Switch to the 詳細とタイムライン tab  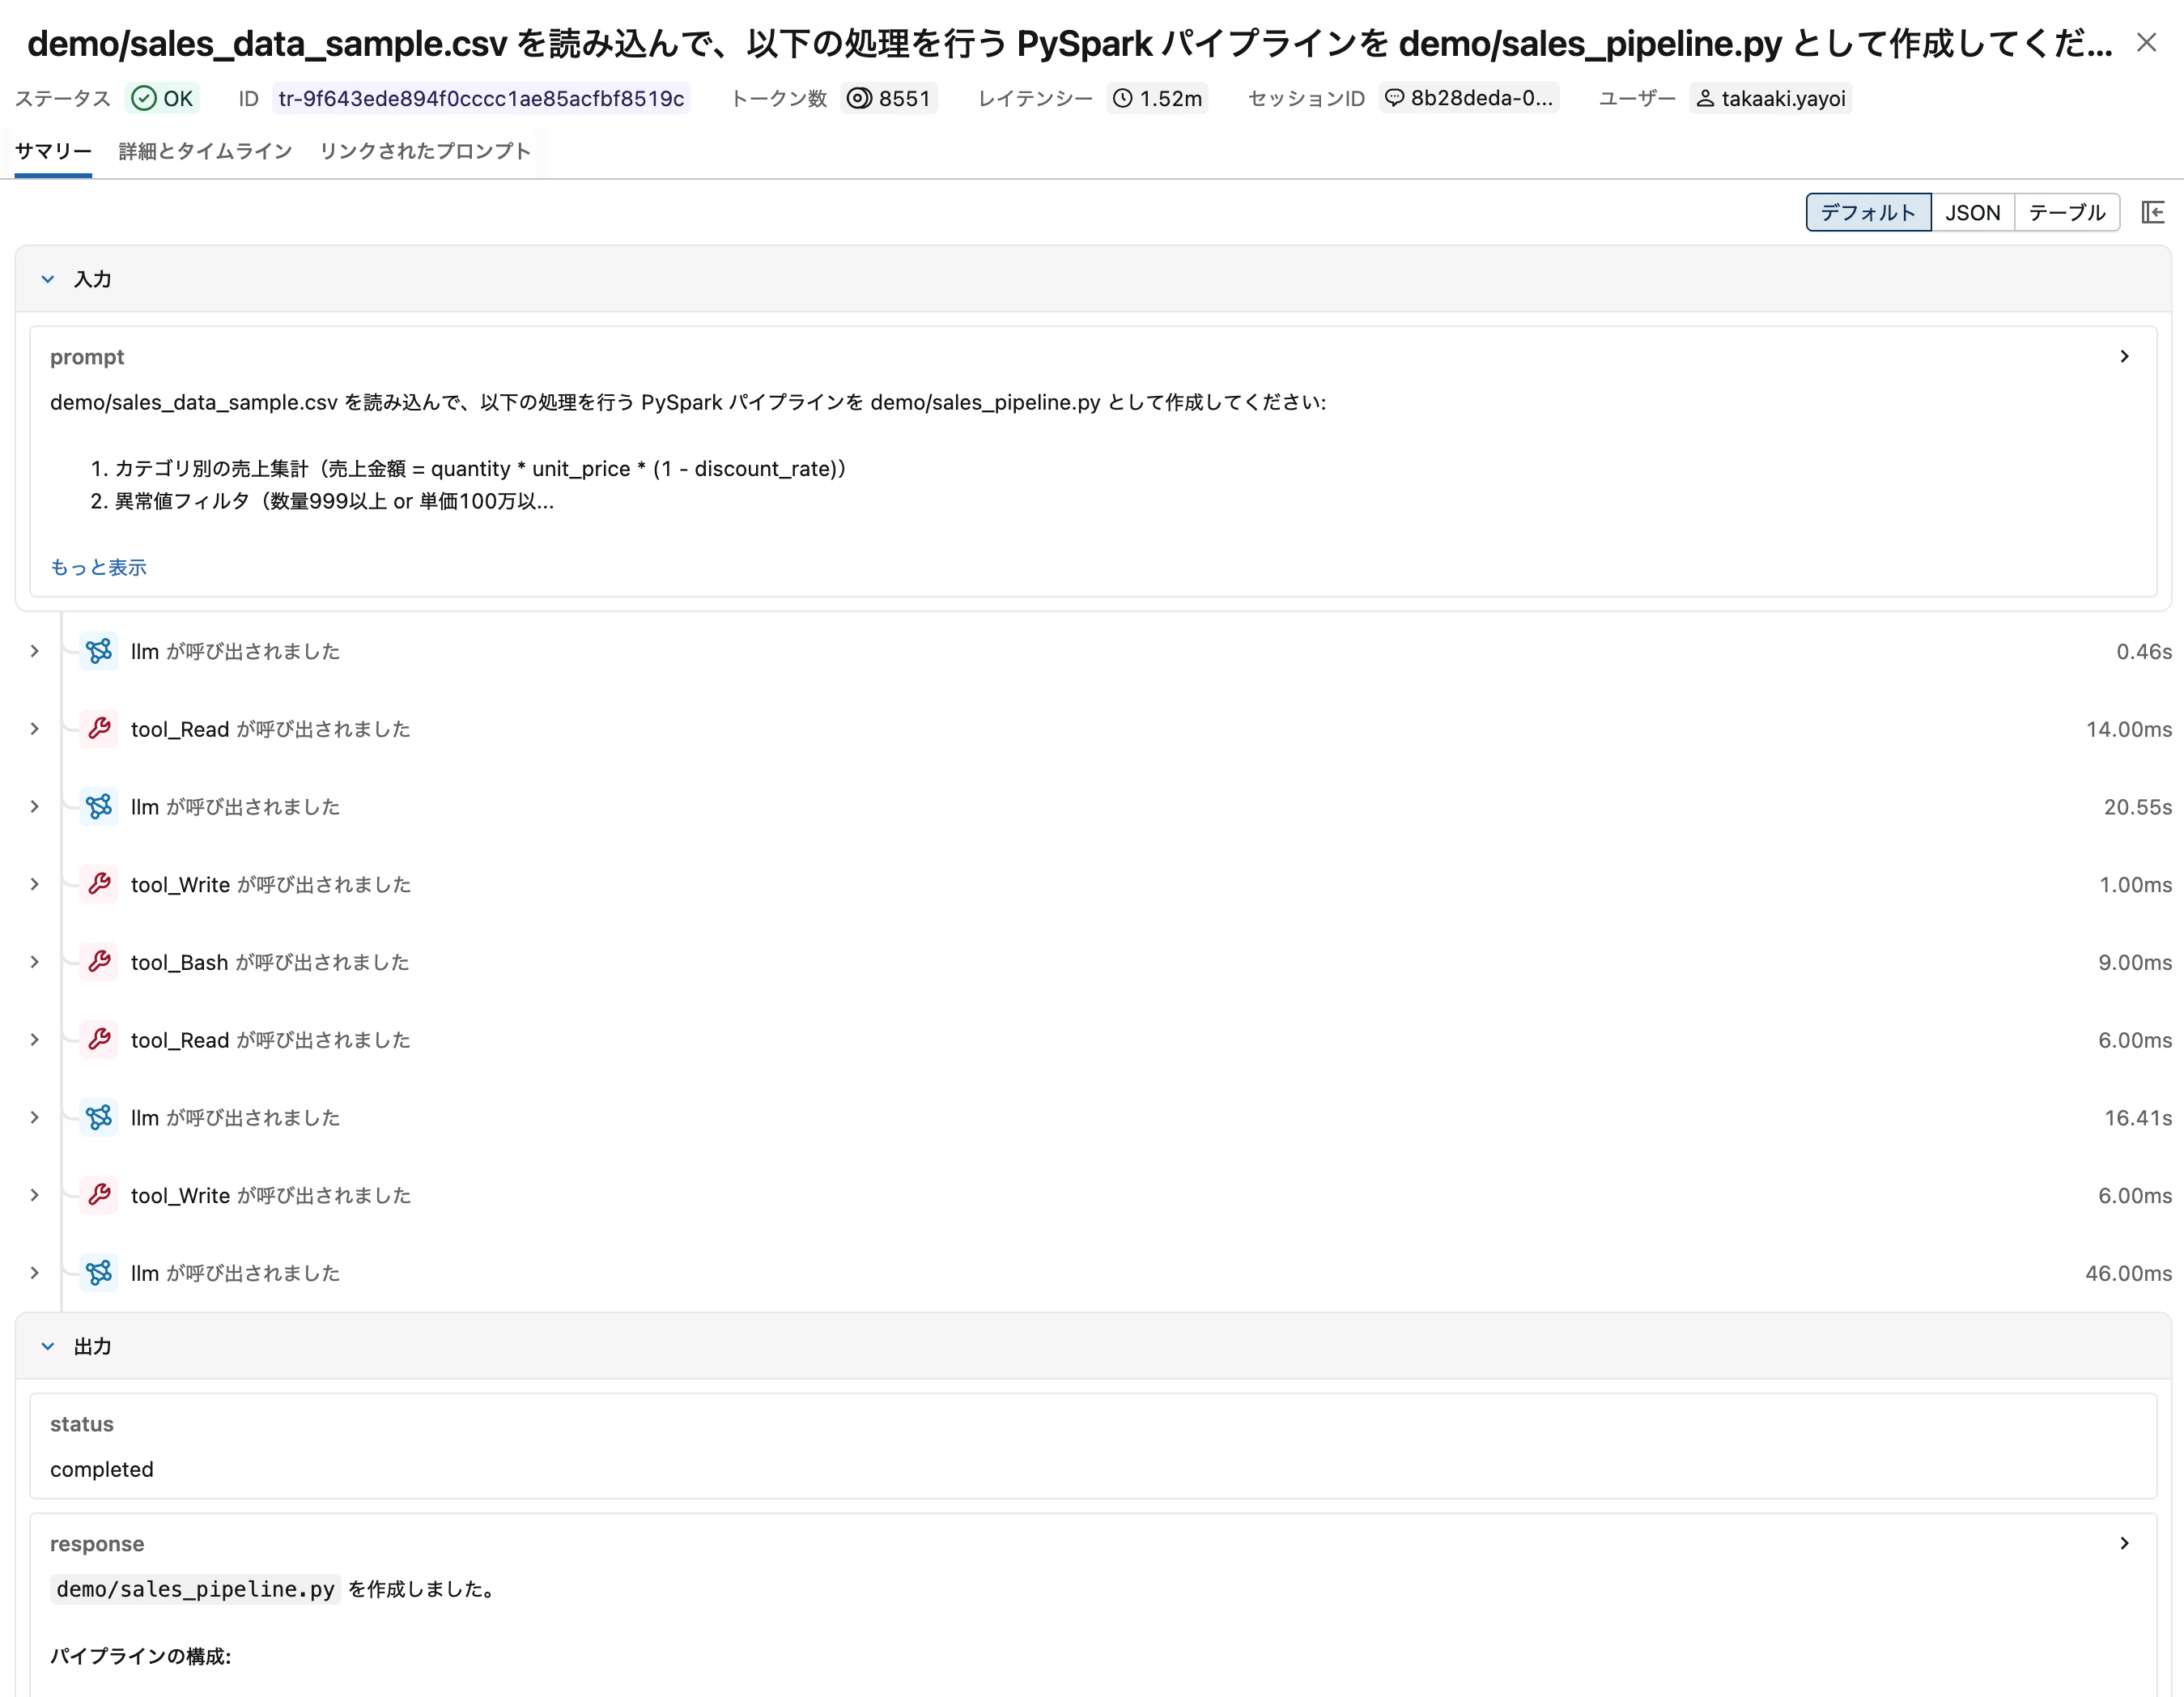(x=205, y=151)
